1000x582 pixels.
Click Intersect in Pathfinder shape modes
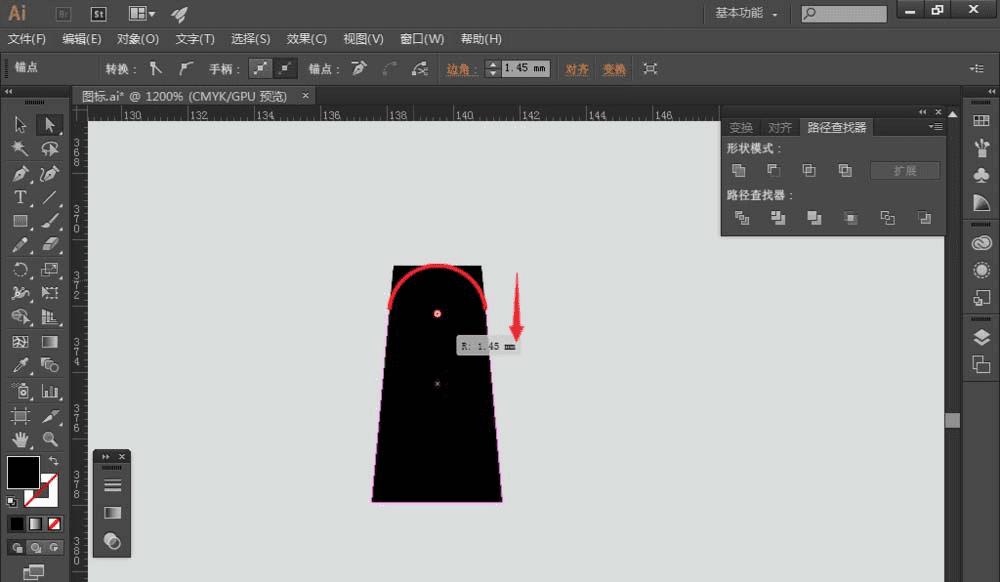coord(809,170)
